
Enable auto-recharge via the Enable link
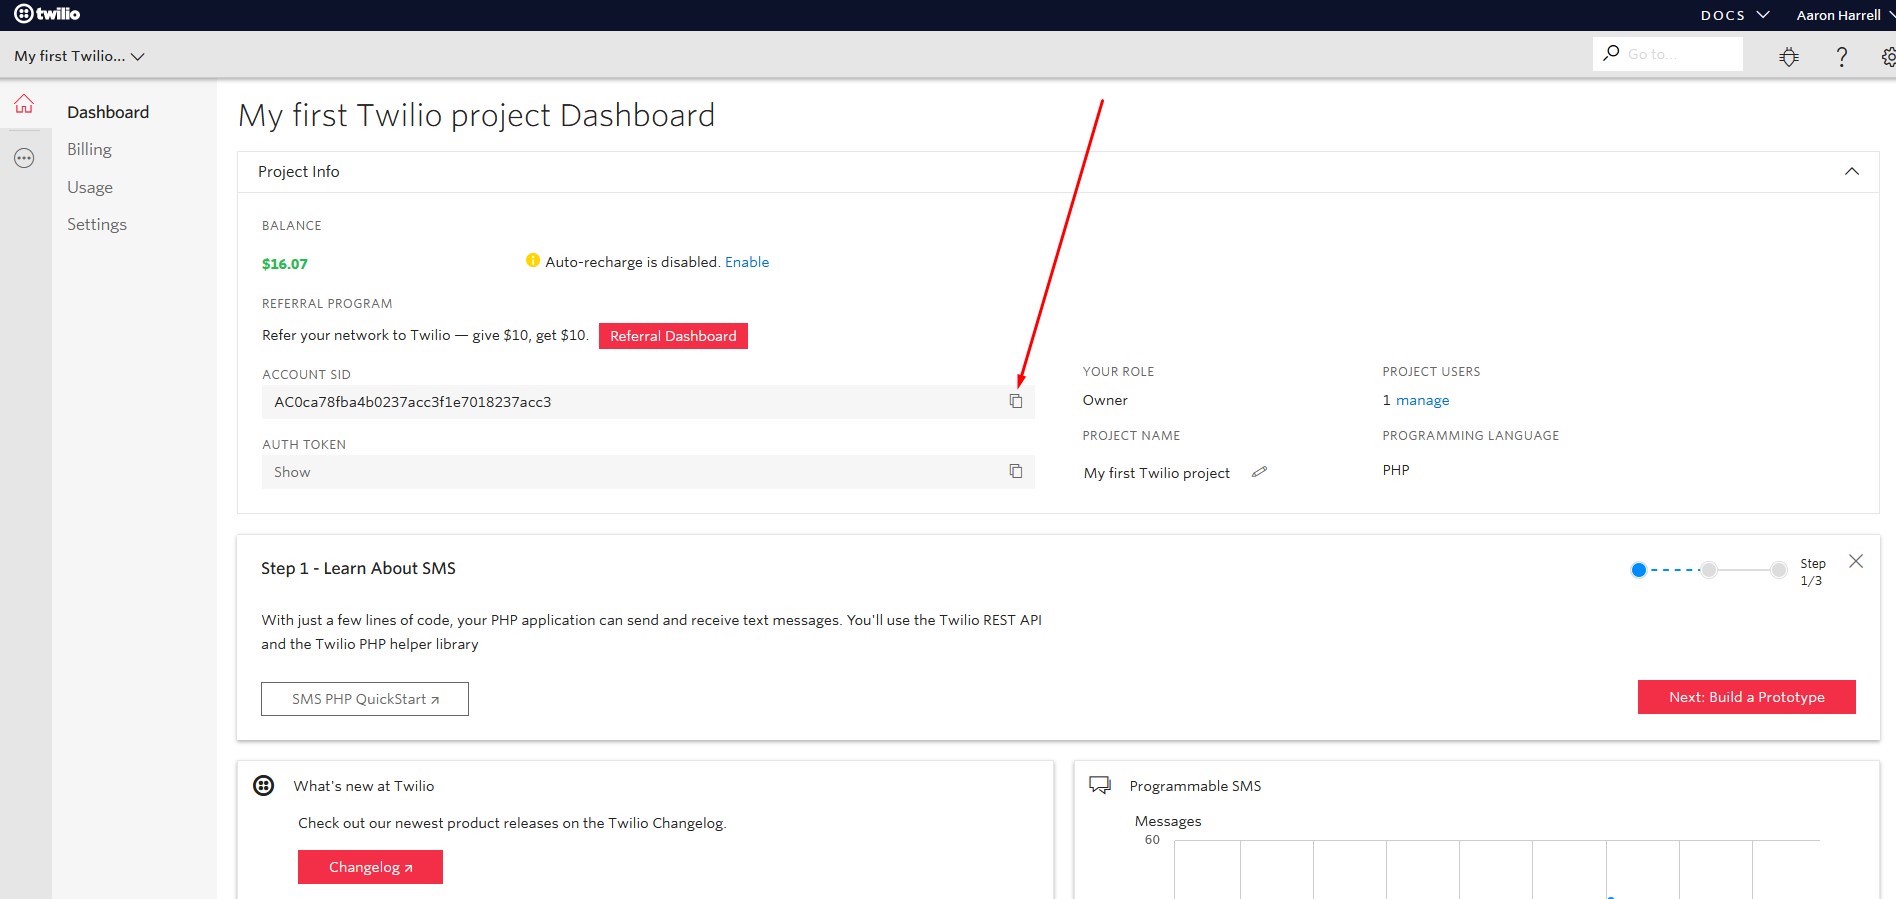coord(746,262)
